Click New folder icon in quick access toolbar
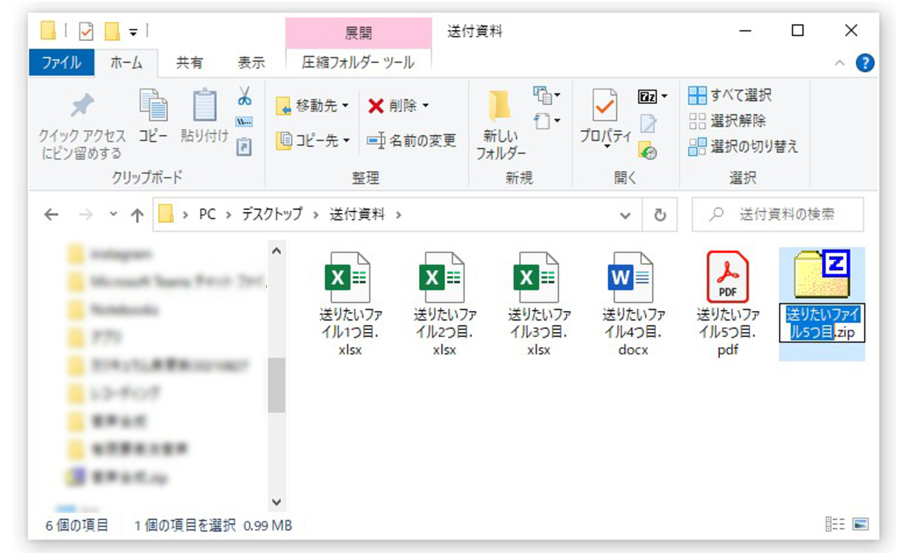 pos(112,31)
